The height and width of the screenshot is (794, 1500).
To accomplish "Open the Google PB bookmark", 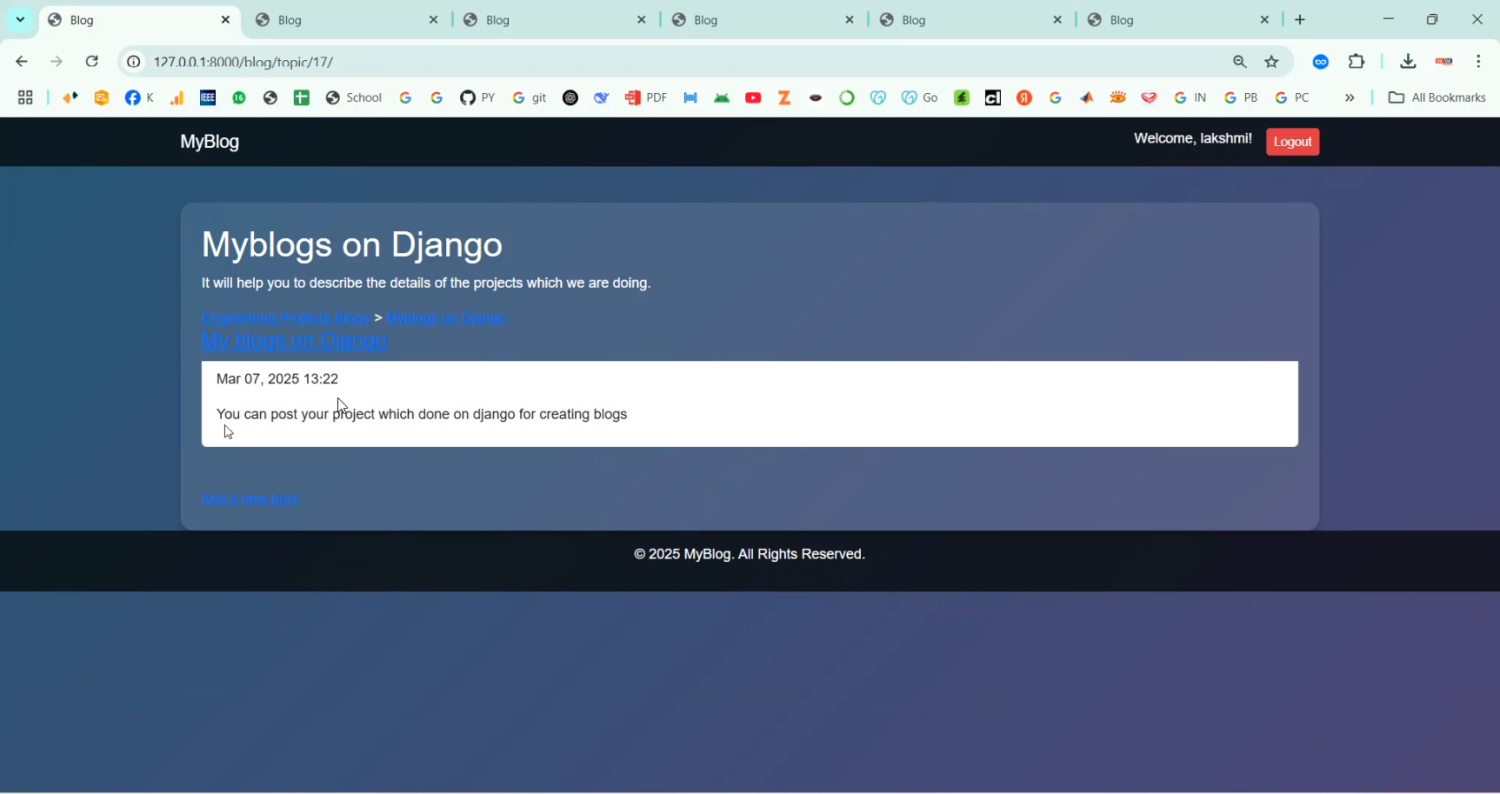I will click(1241, 98).
